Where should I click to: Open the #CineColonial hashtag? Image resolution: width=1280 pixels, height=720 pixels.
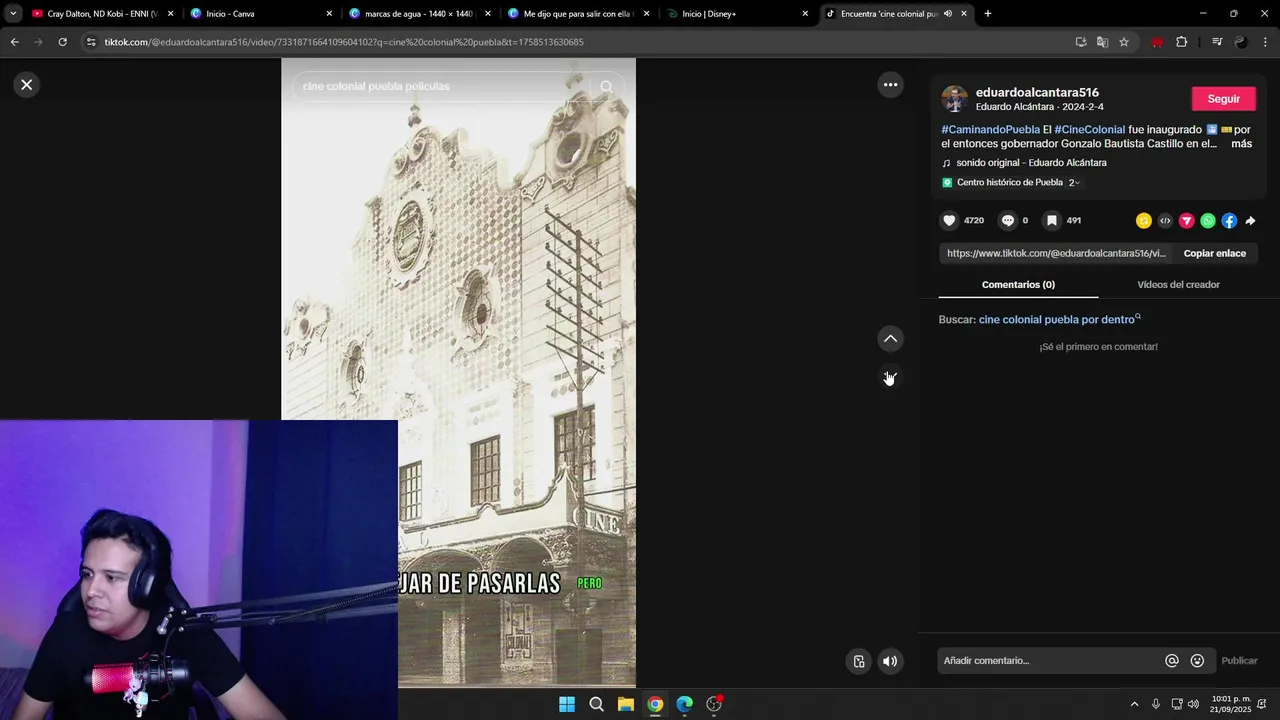[1089, 130]
